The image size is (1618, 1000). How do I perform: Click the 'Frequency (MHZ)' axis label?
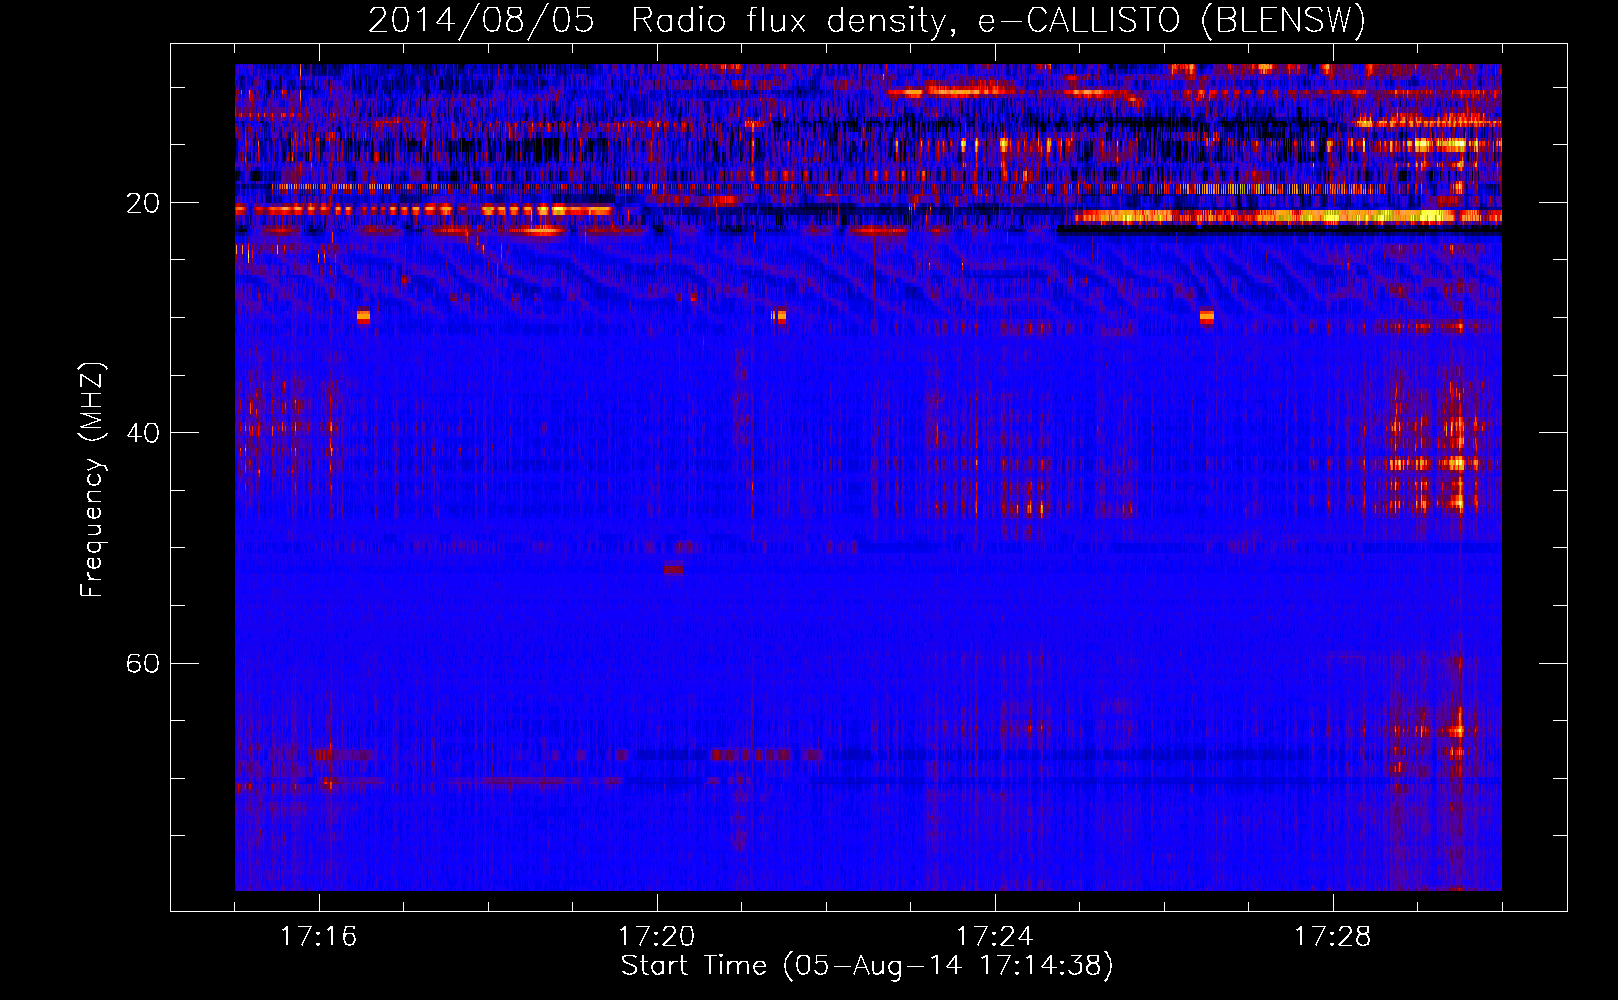tap(92, 480)
